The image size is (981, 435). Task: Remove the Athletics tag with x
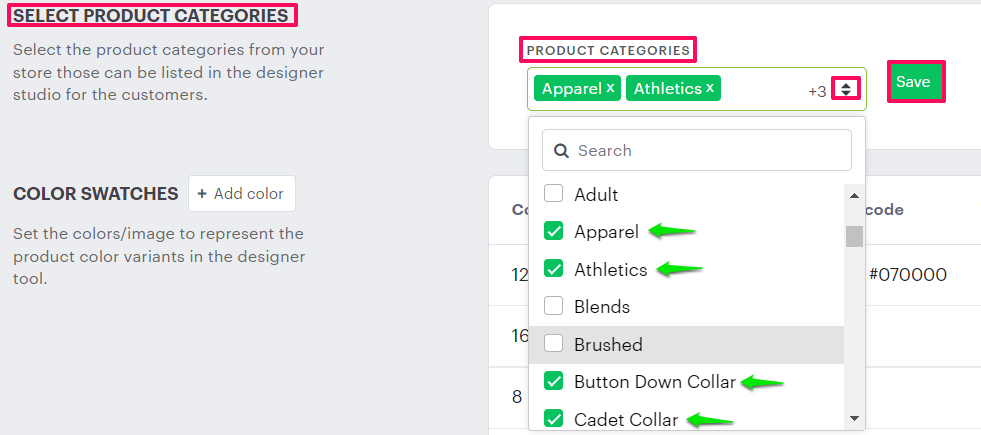[x=710, y=88]
